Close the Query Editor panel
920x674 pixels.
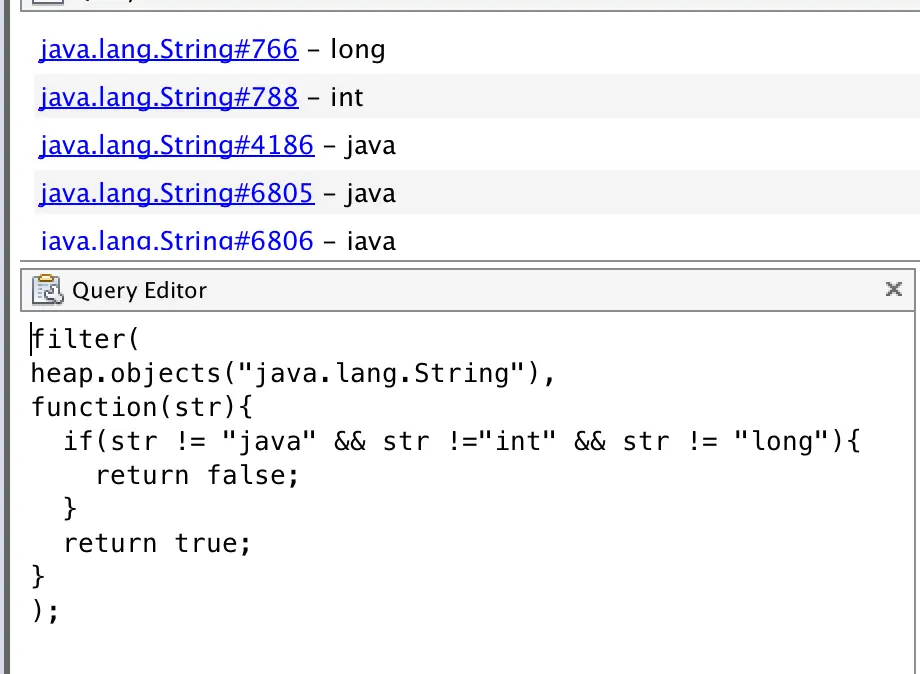894,290
